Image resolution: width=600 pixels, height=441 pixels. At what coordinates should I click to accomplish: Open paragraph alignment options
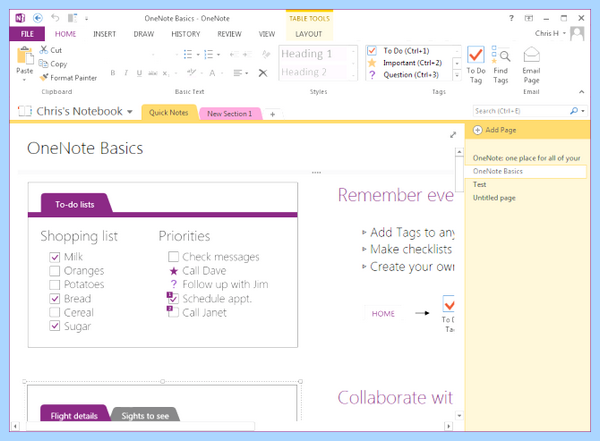click(241, 73)
